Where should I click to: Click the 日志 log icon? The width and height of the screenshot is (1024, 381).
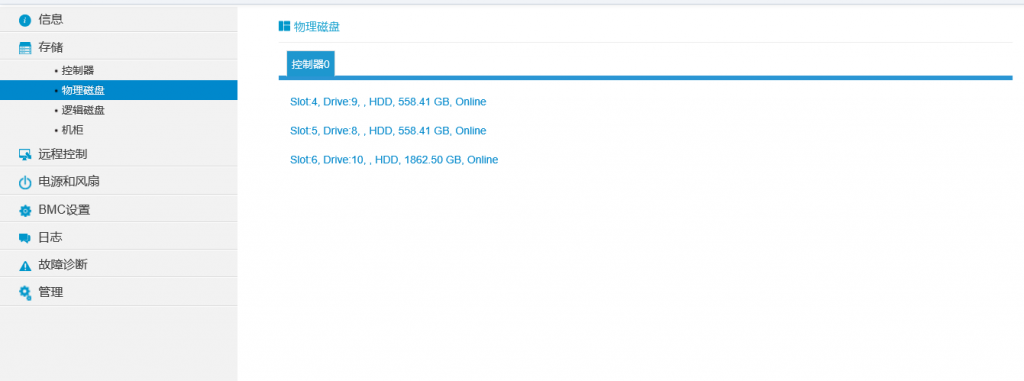pyautogui.click(x=25, y=238)
